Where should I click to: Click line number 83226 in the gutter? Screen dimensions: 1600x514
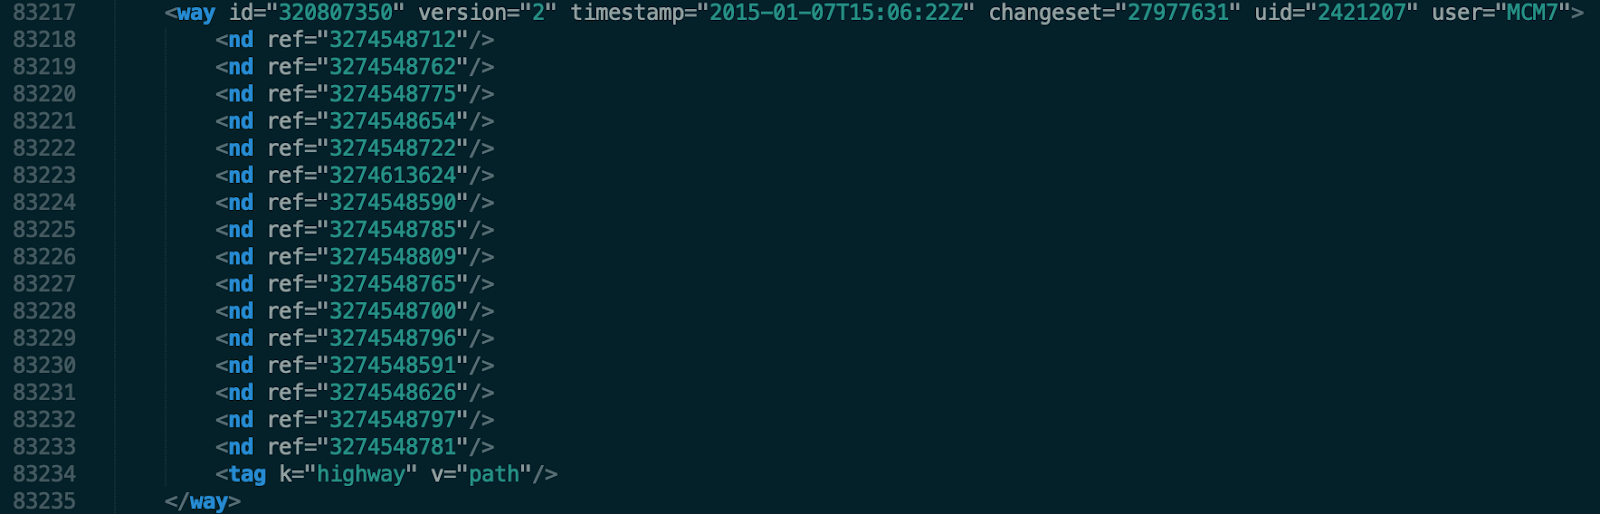[x=44, y=257]
